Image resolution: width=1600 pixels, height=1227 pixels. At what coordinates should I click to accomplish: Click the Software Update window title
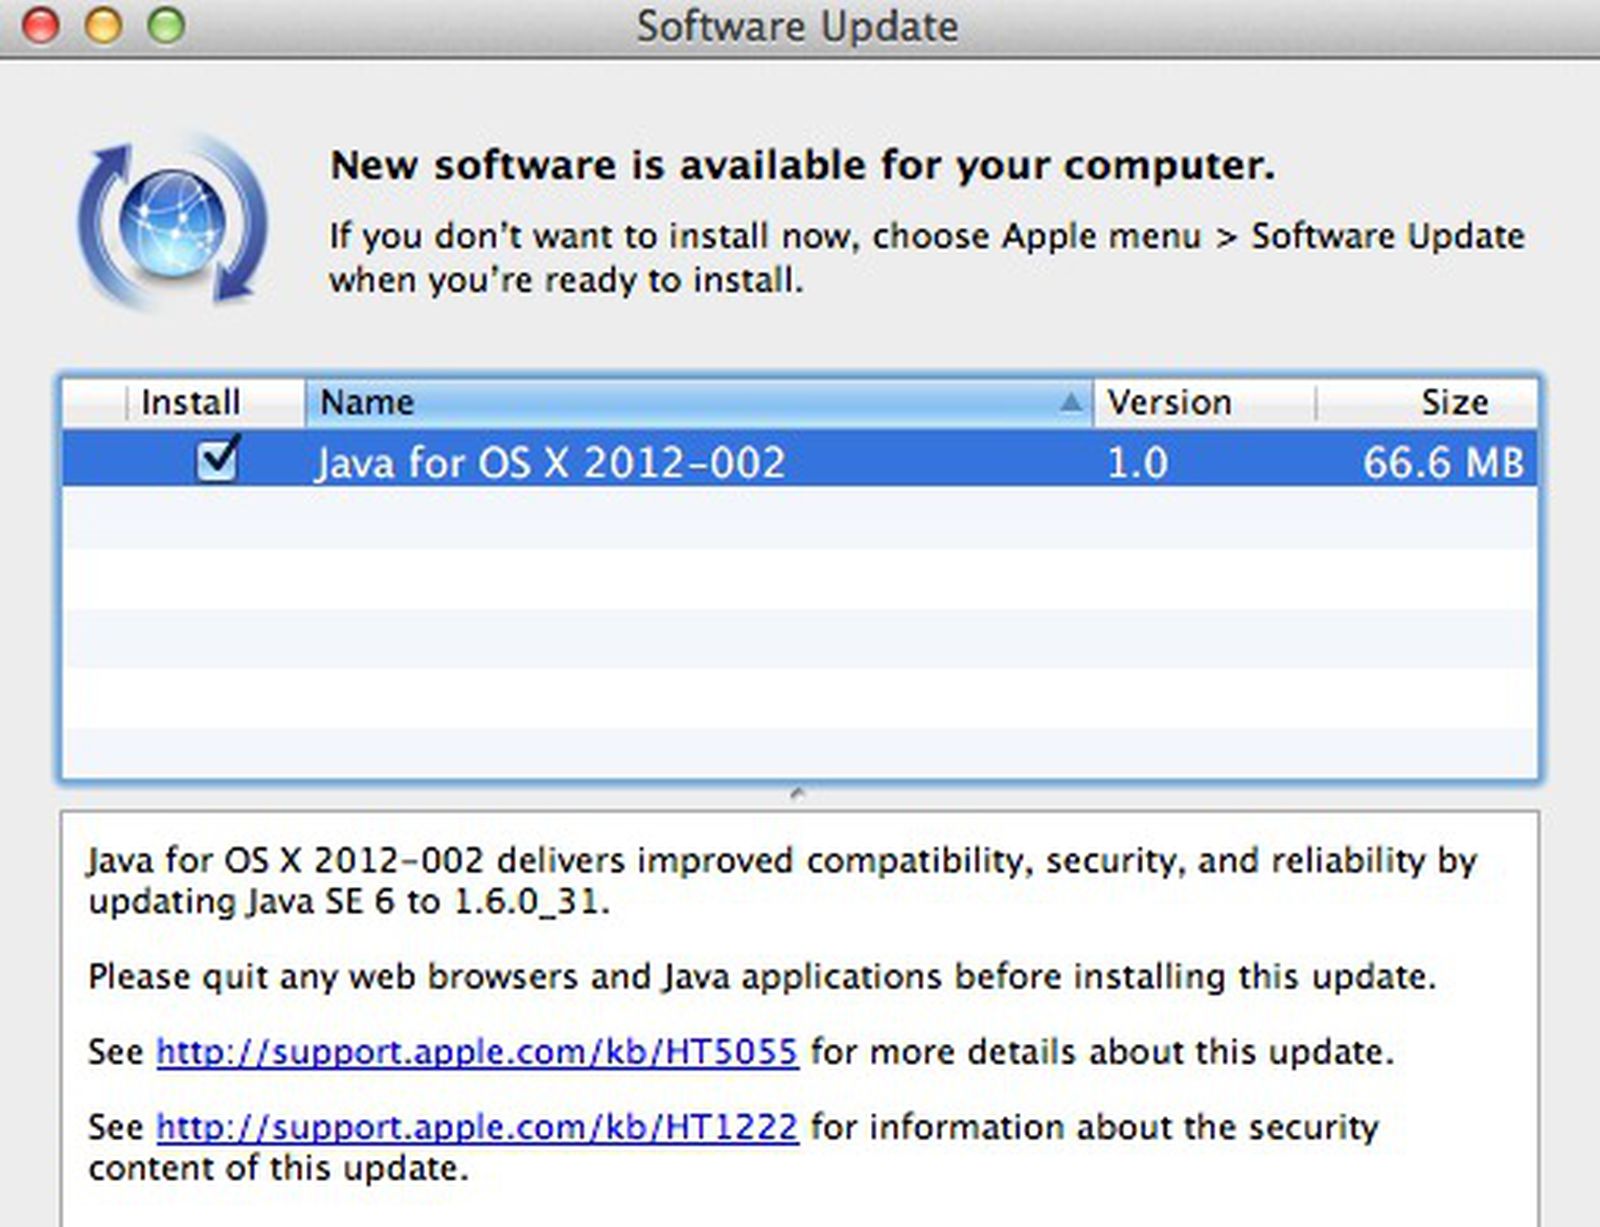tap(797, 26)
